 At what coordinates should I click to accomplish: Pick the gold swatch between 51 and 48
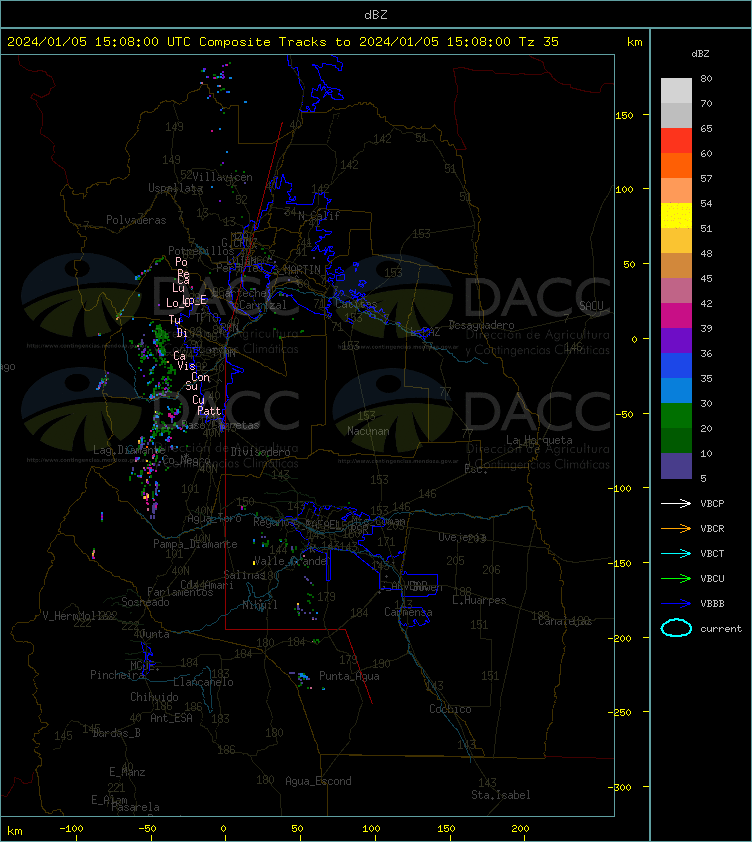(x=676, y=241)
